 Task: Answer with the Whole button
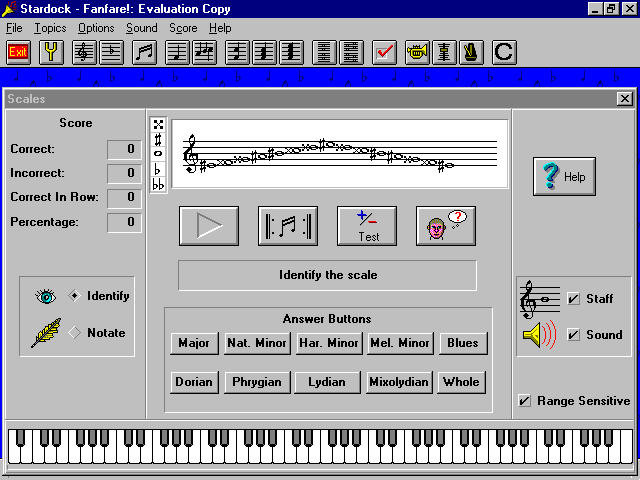coord(462,382)
